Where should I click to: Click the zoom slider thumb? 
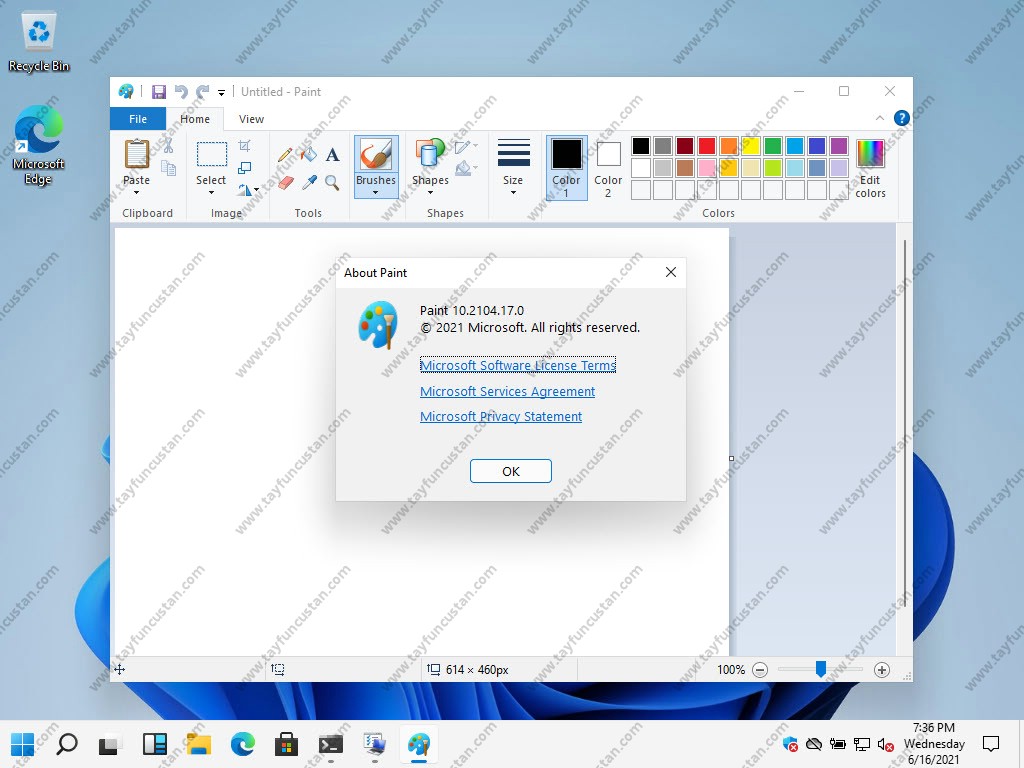click(x=821, y=669)
